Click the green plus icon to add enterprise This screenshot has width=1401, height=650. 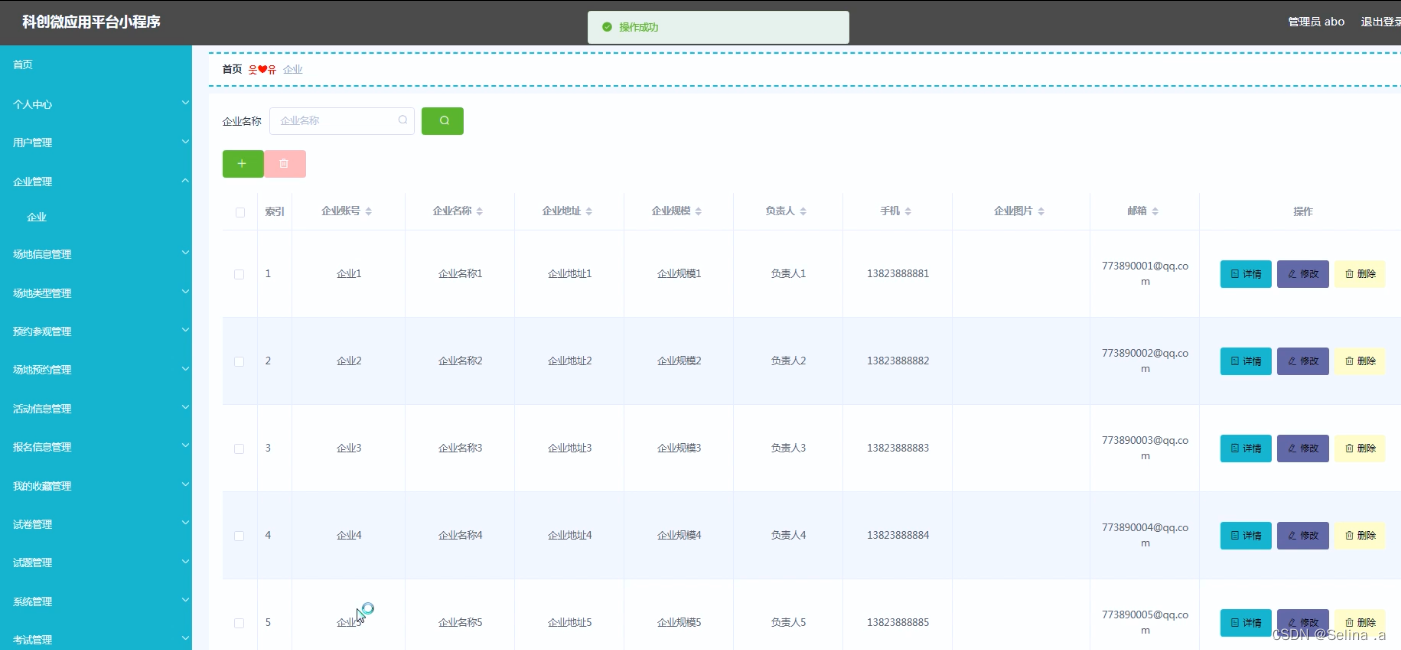[242, 163]
